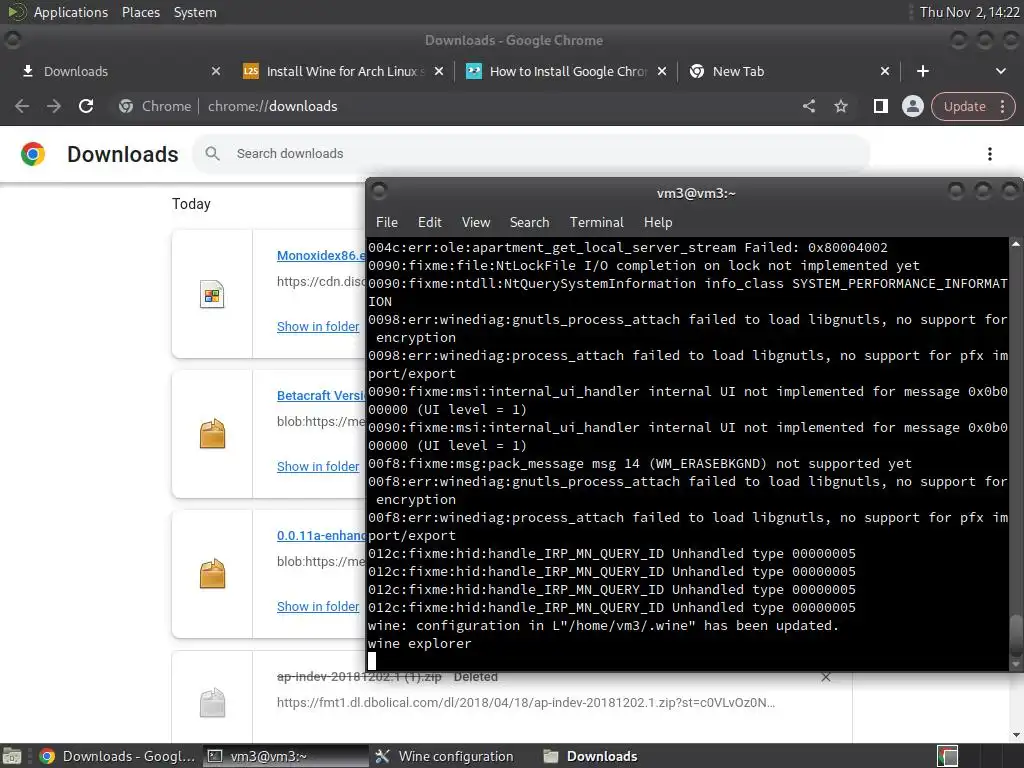Open the Applications panel menu

71,12
